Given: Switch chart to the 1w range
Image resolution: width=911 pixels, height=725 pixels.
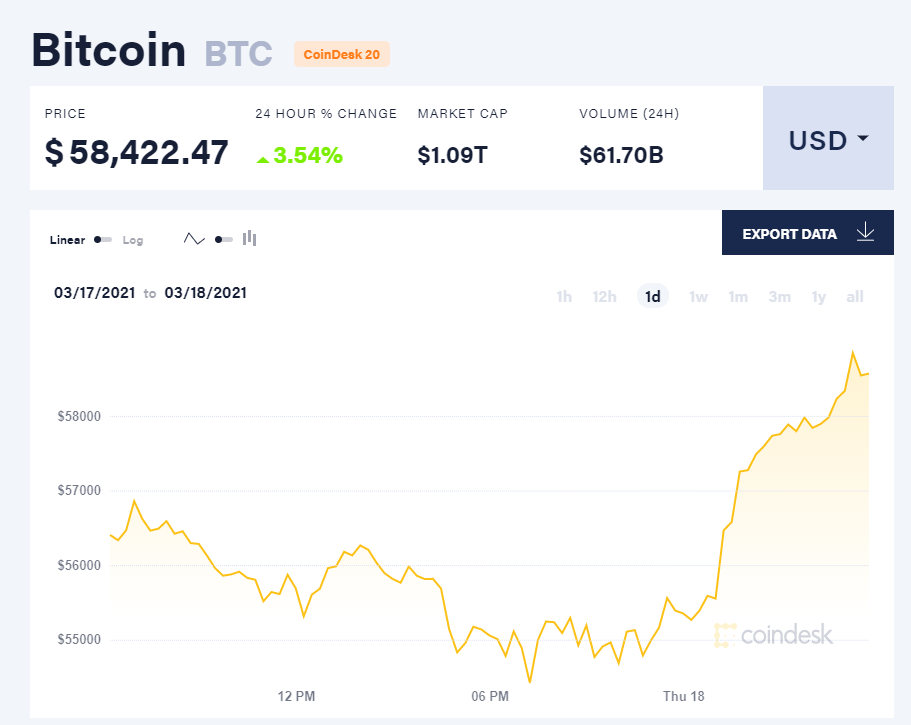Looking at the screenshot, I should (x=698, y=296).
